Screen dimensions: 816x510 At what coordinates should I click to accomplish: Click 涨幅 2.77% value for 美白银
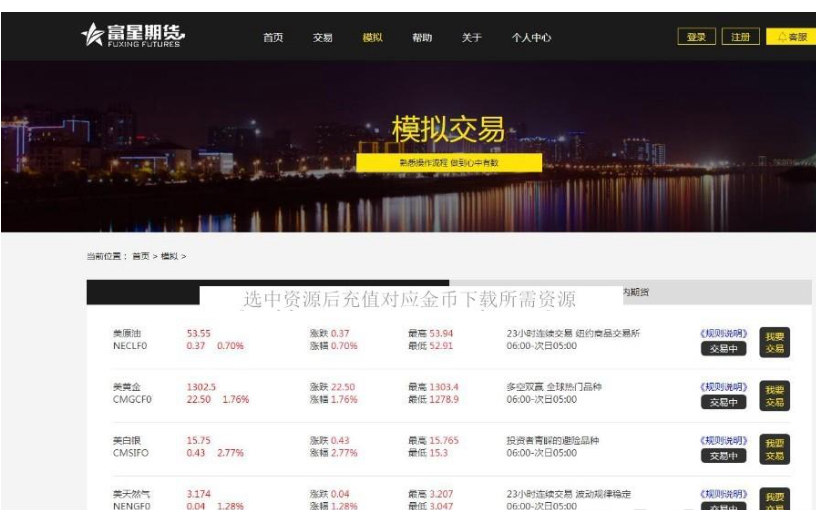[x=334, y=453]
